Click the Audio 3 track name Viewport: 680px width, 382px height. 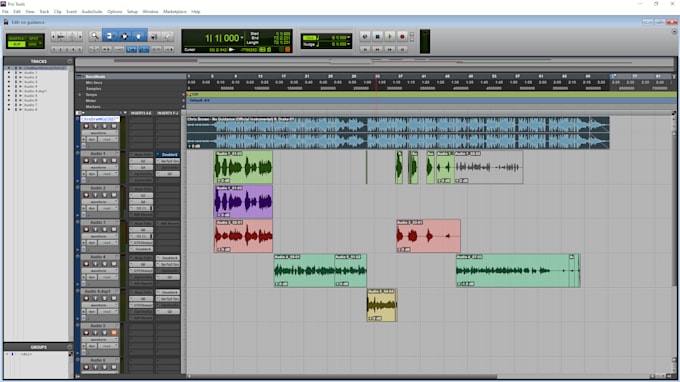98,222
